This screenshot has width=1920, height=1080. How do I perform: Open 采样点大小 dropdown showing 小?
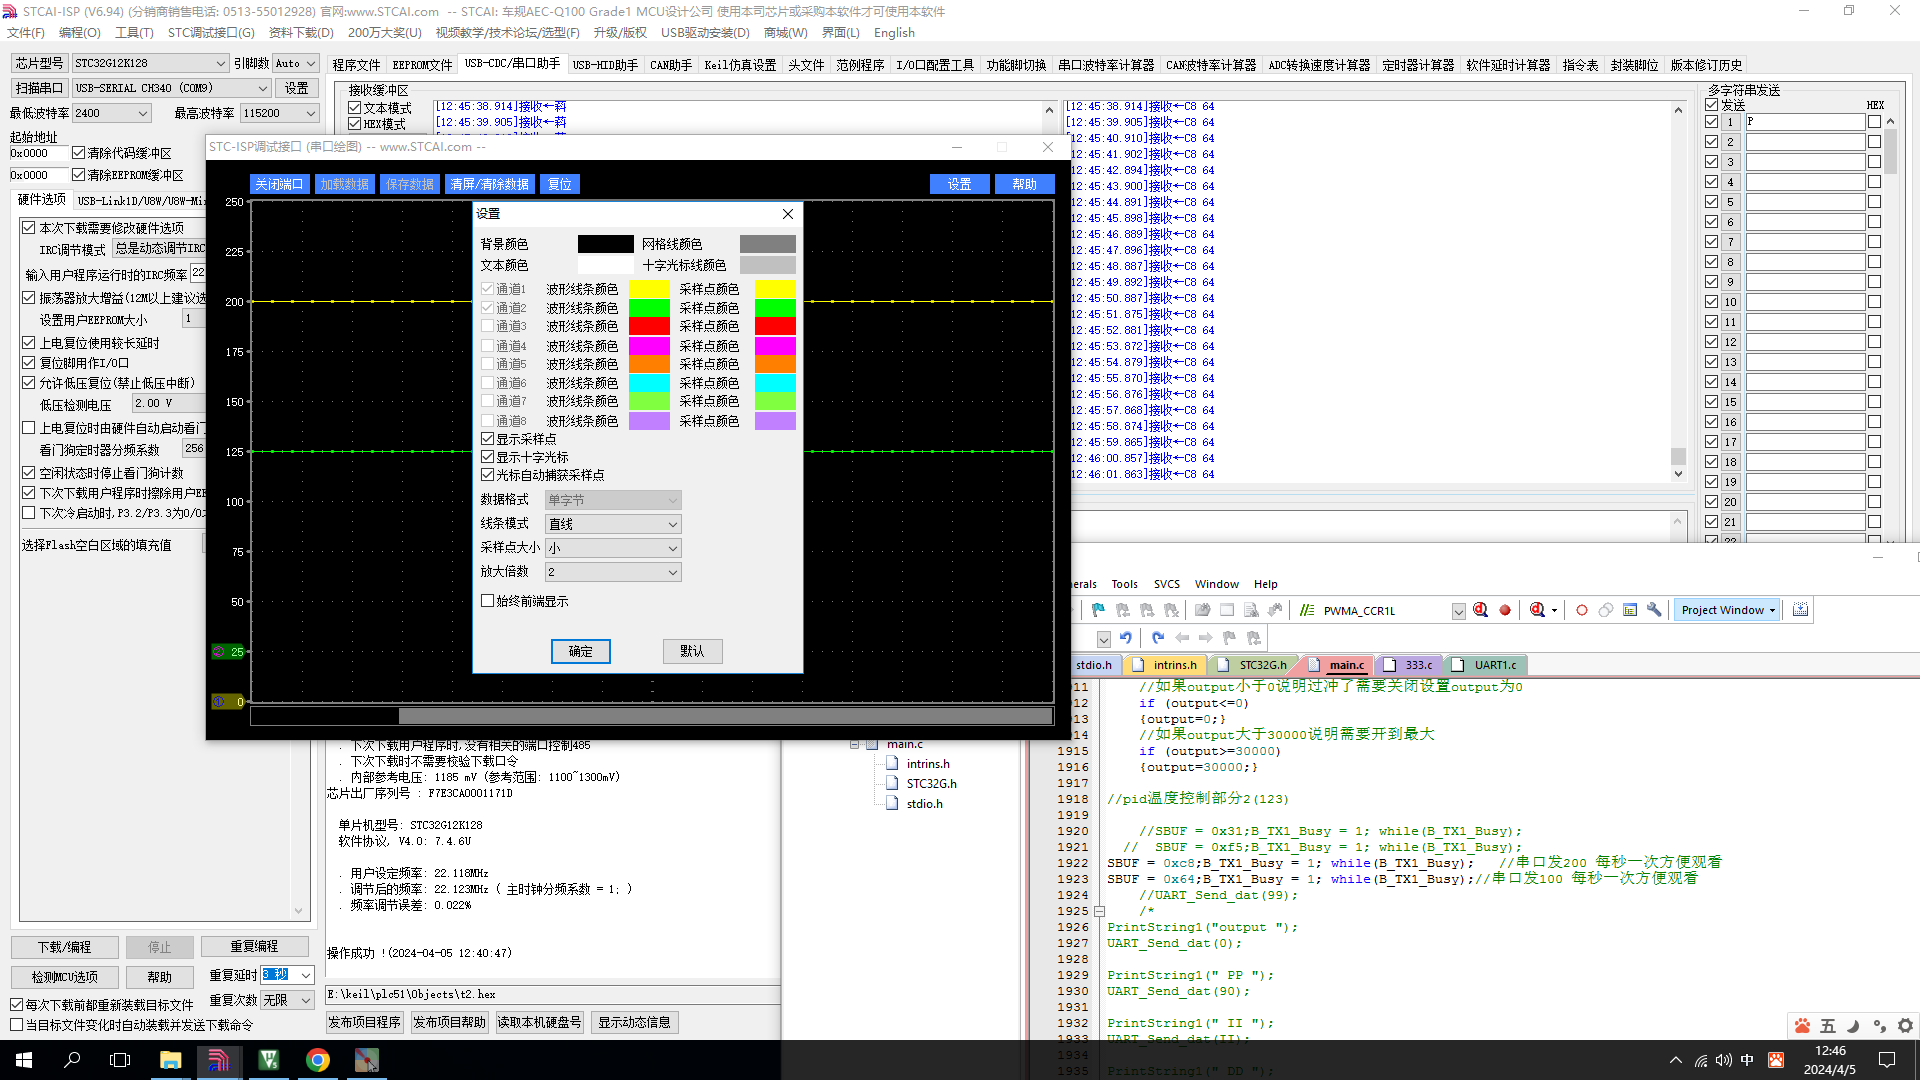613,548
